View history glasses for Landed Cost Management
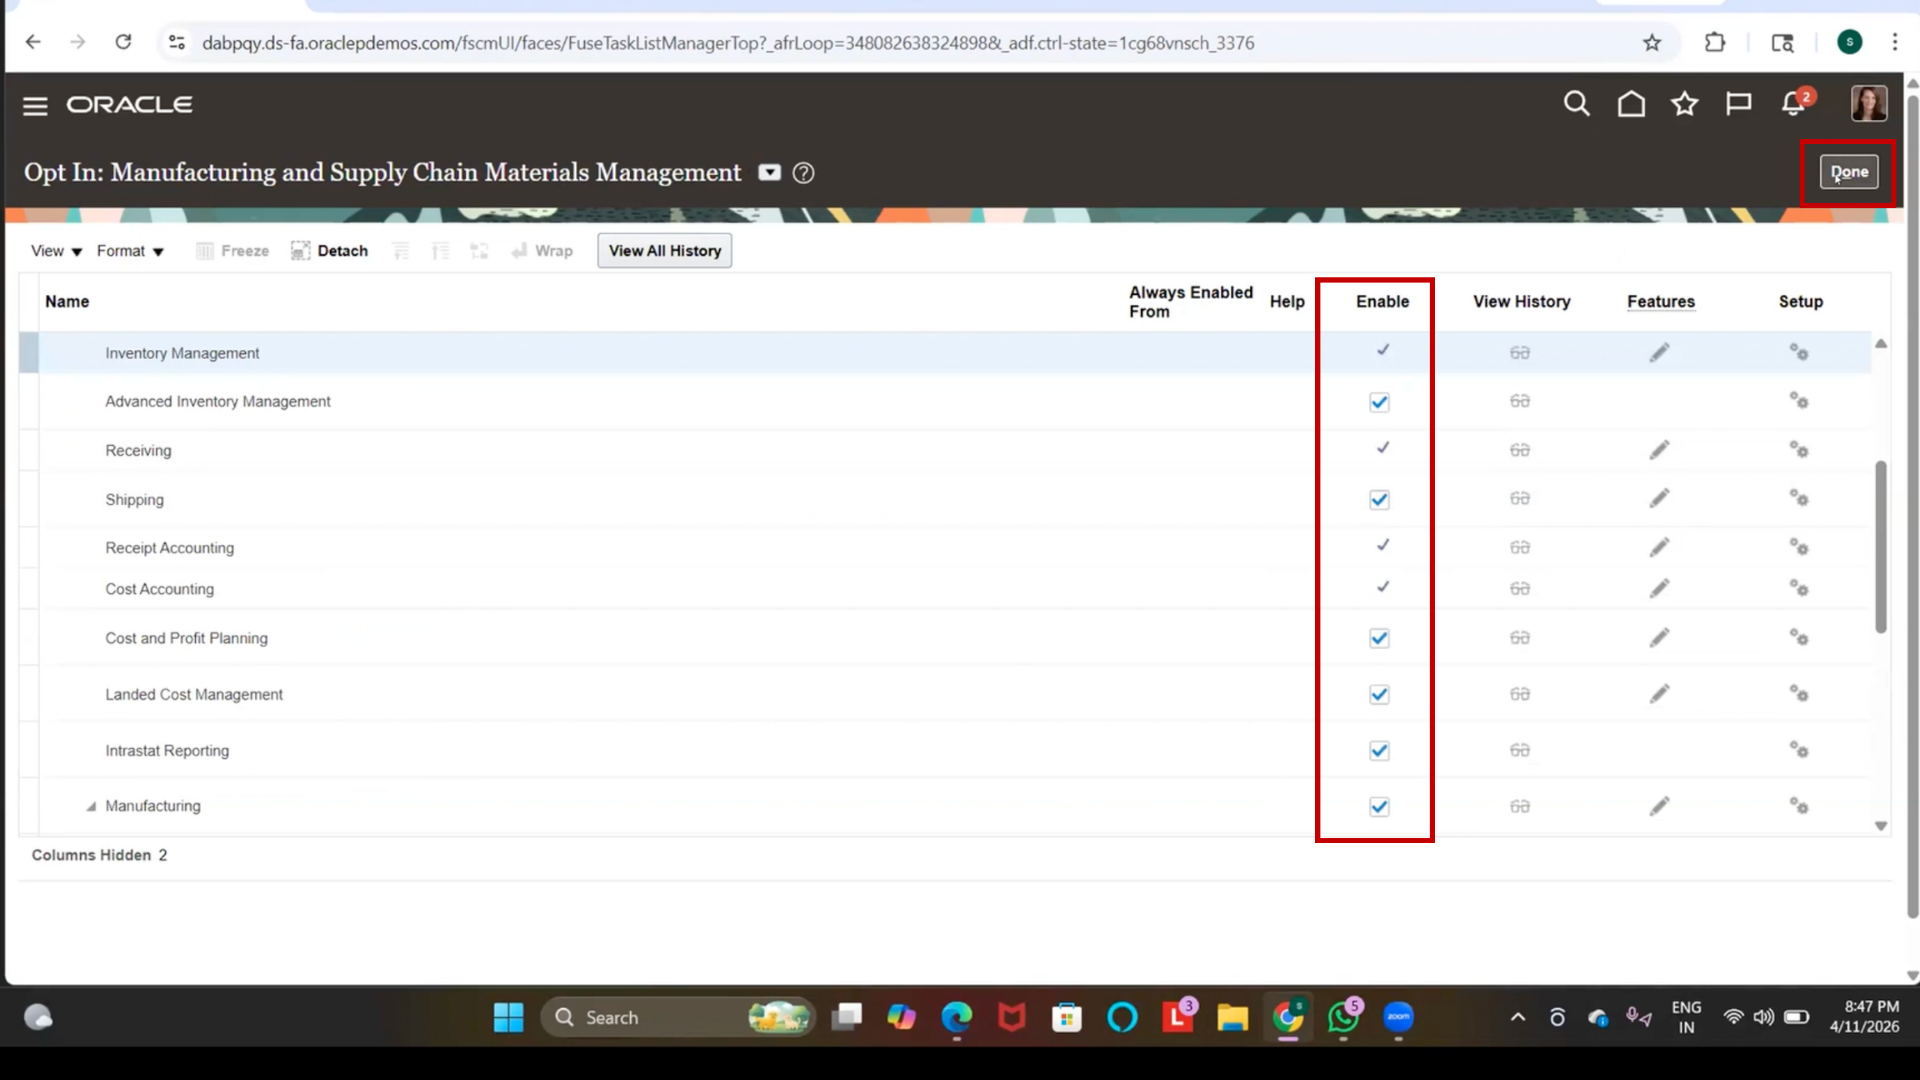This screenshot has width=1920, height=1080. point(1520,694)
